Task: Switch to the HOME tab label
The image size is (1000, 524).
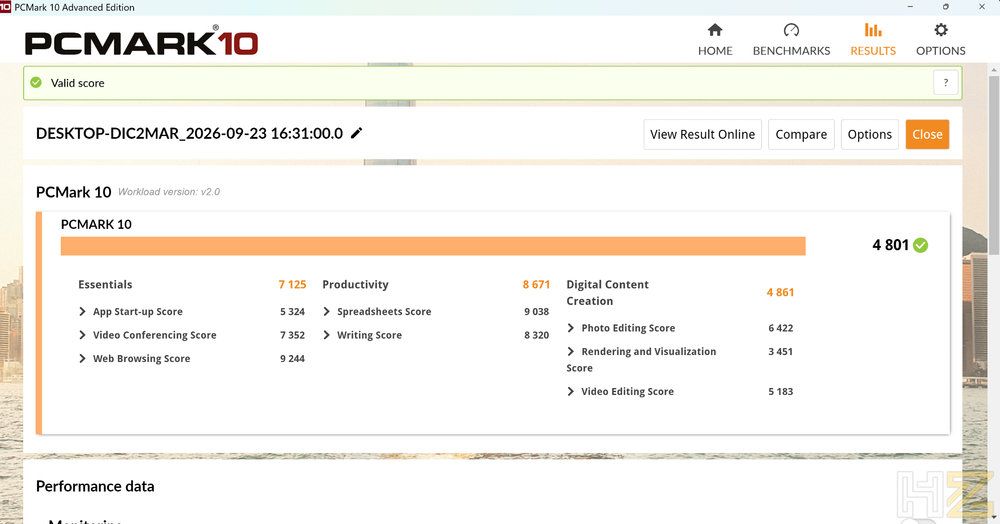Action: point(715,51)
